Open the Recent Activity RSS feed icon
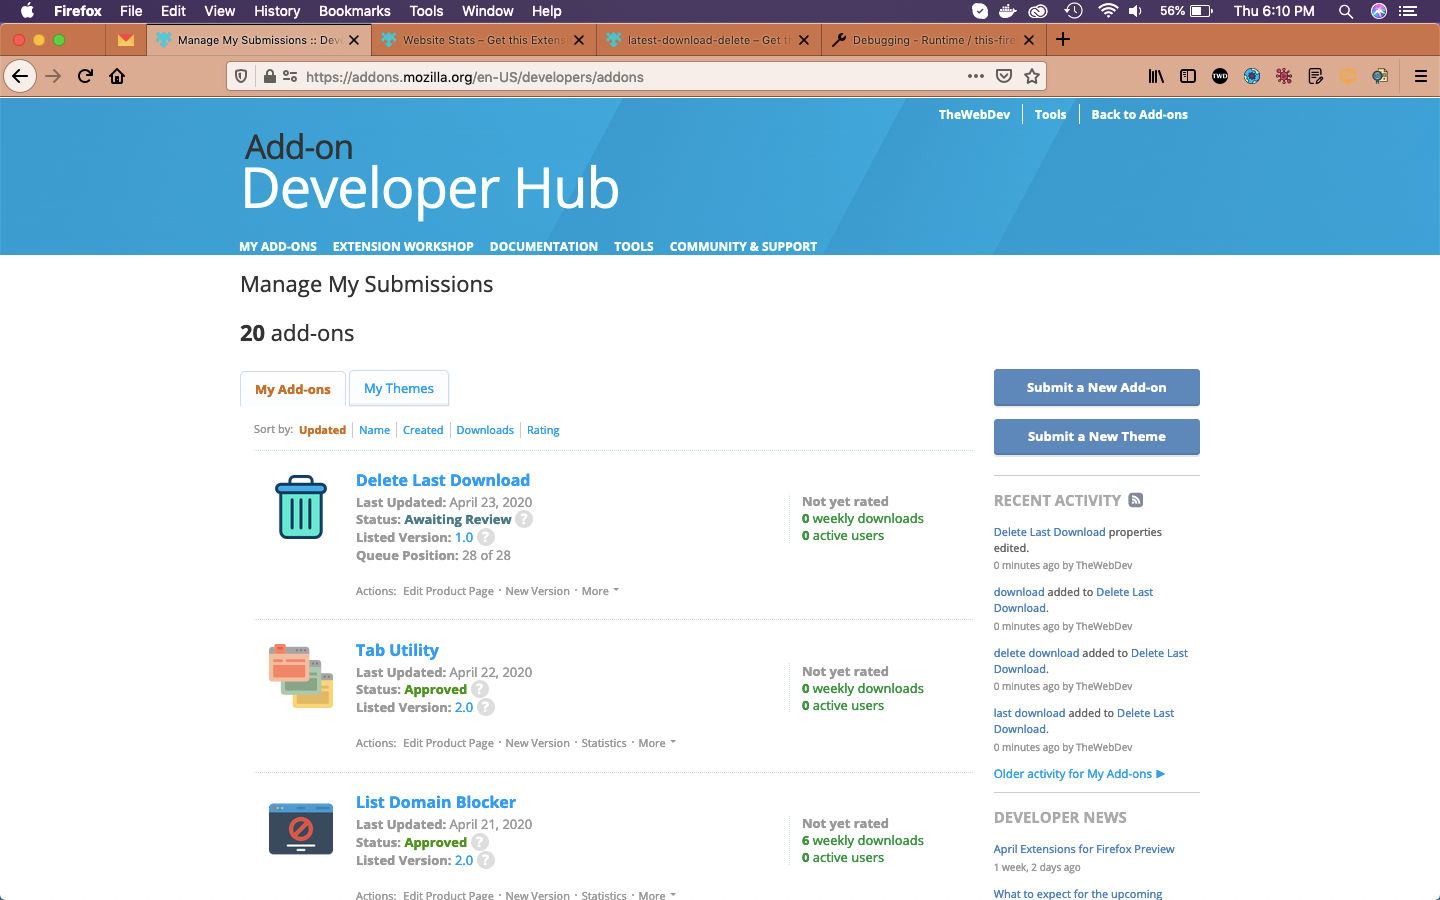 point(1136,500)
